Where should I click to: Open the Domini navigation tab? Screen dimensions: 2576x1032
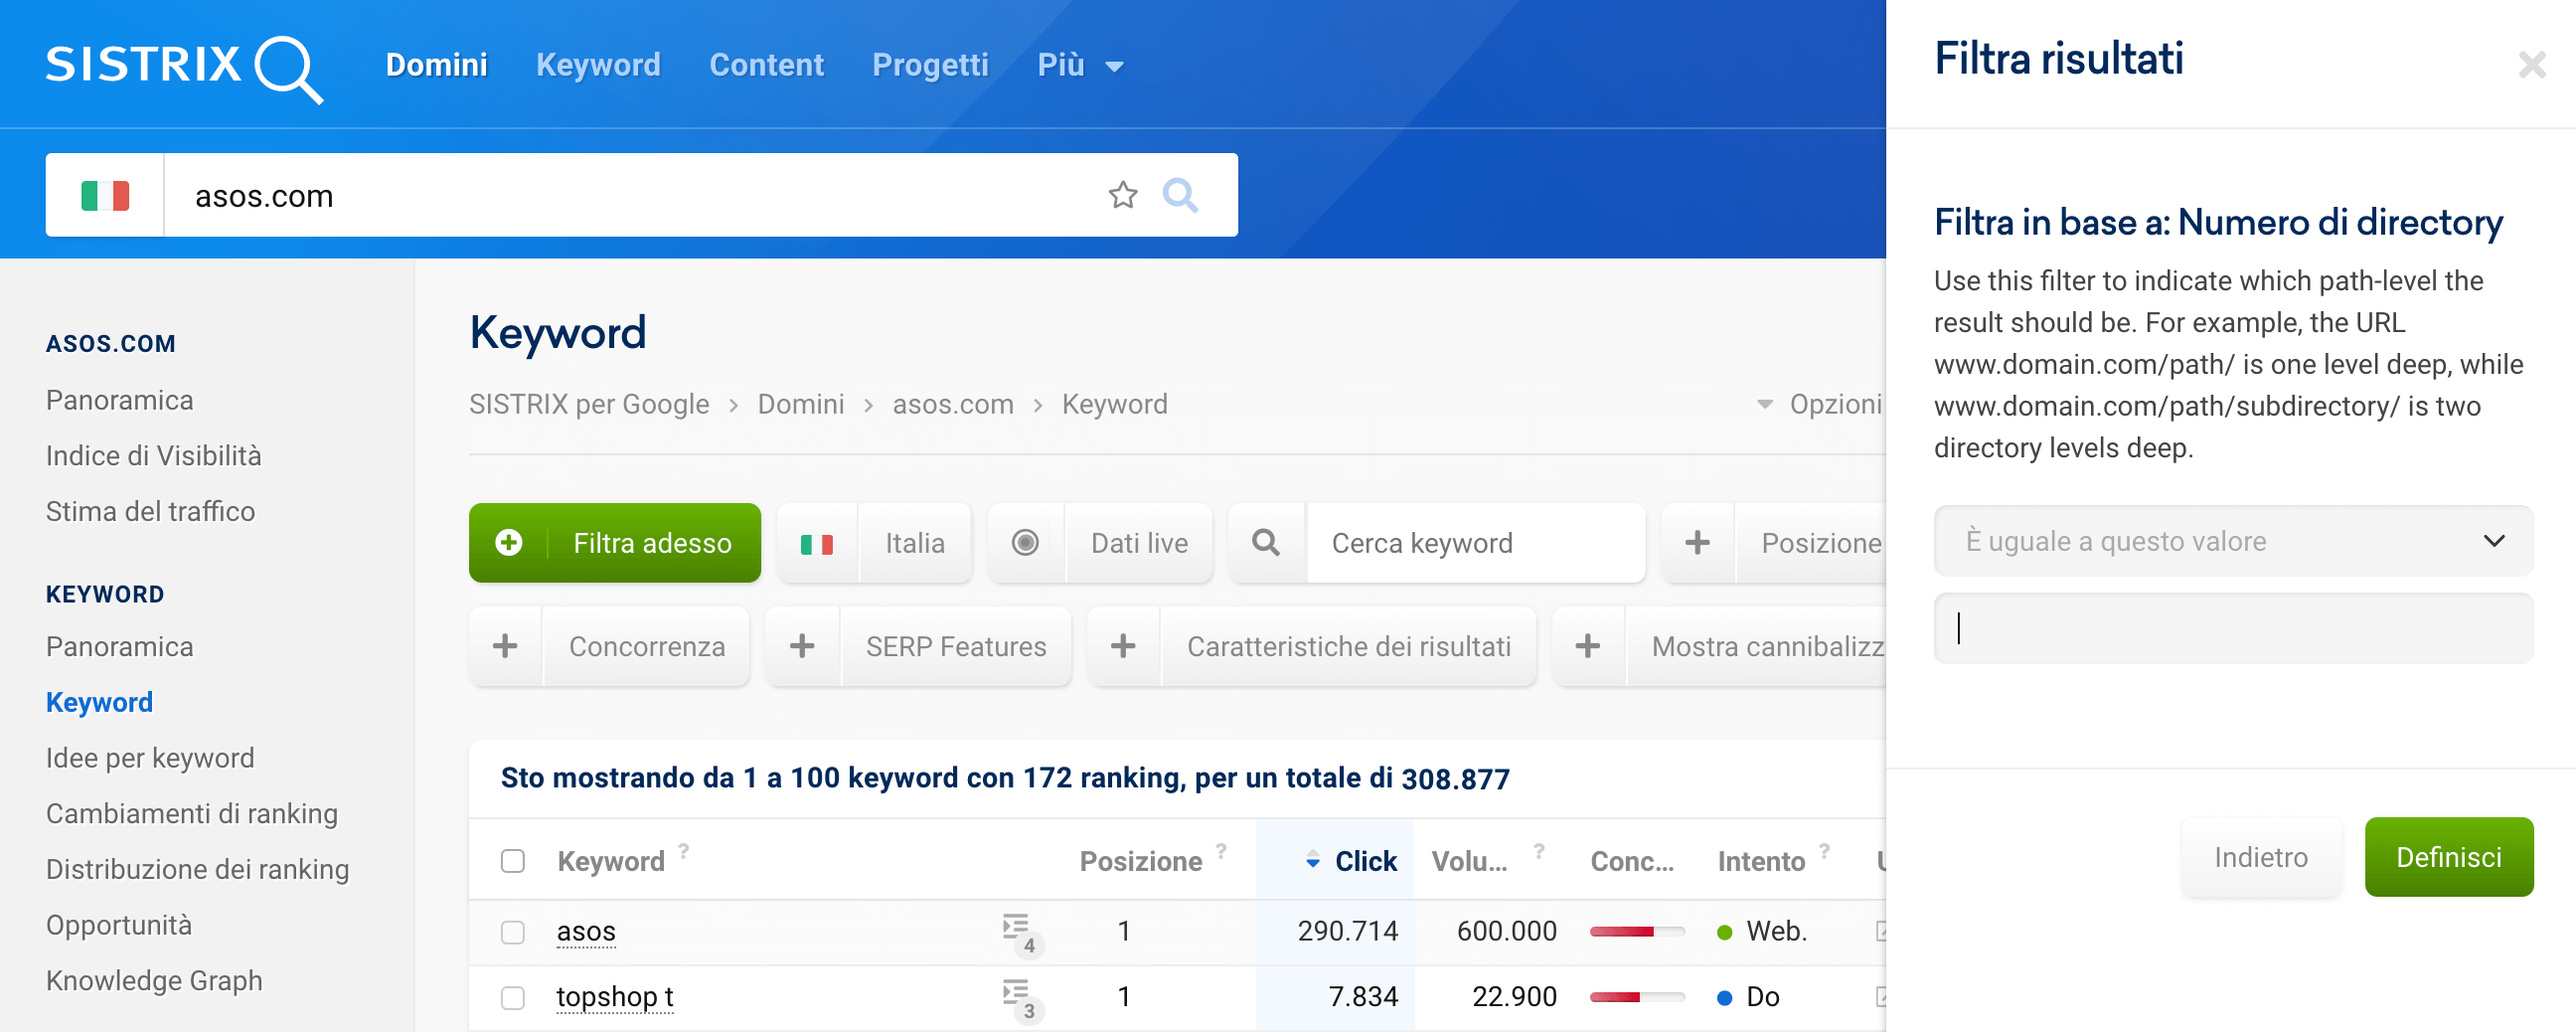[x=437, y=65]
